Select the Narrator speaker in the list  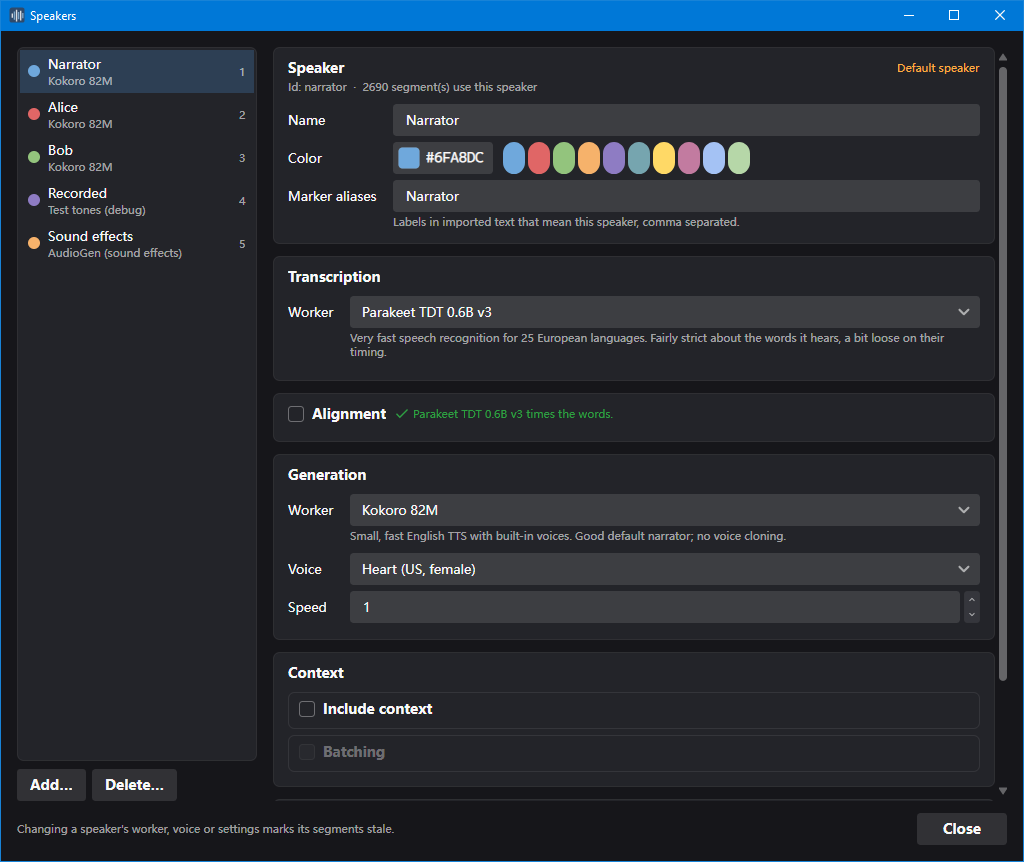pos(136,72)
